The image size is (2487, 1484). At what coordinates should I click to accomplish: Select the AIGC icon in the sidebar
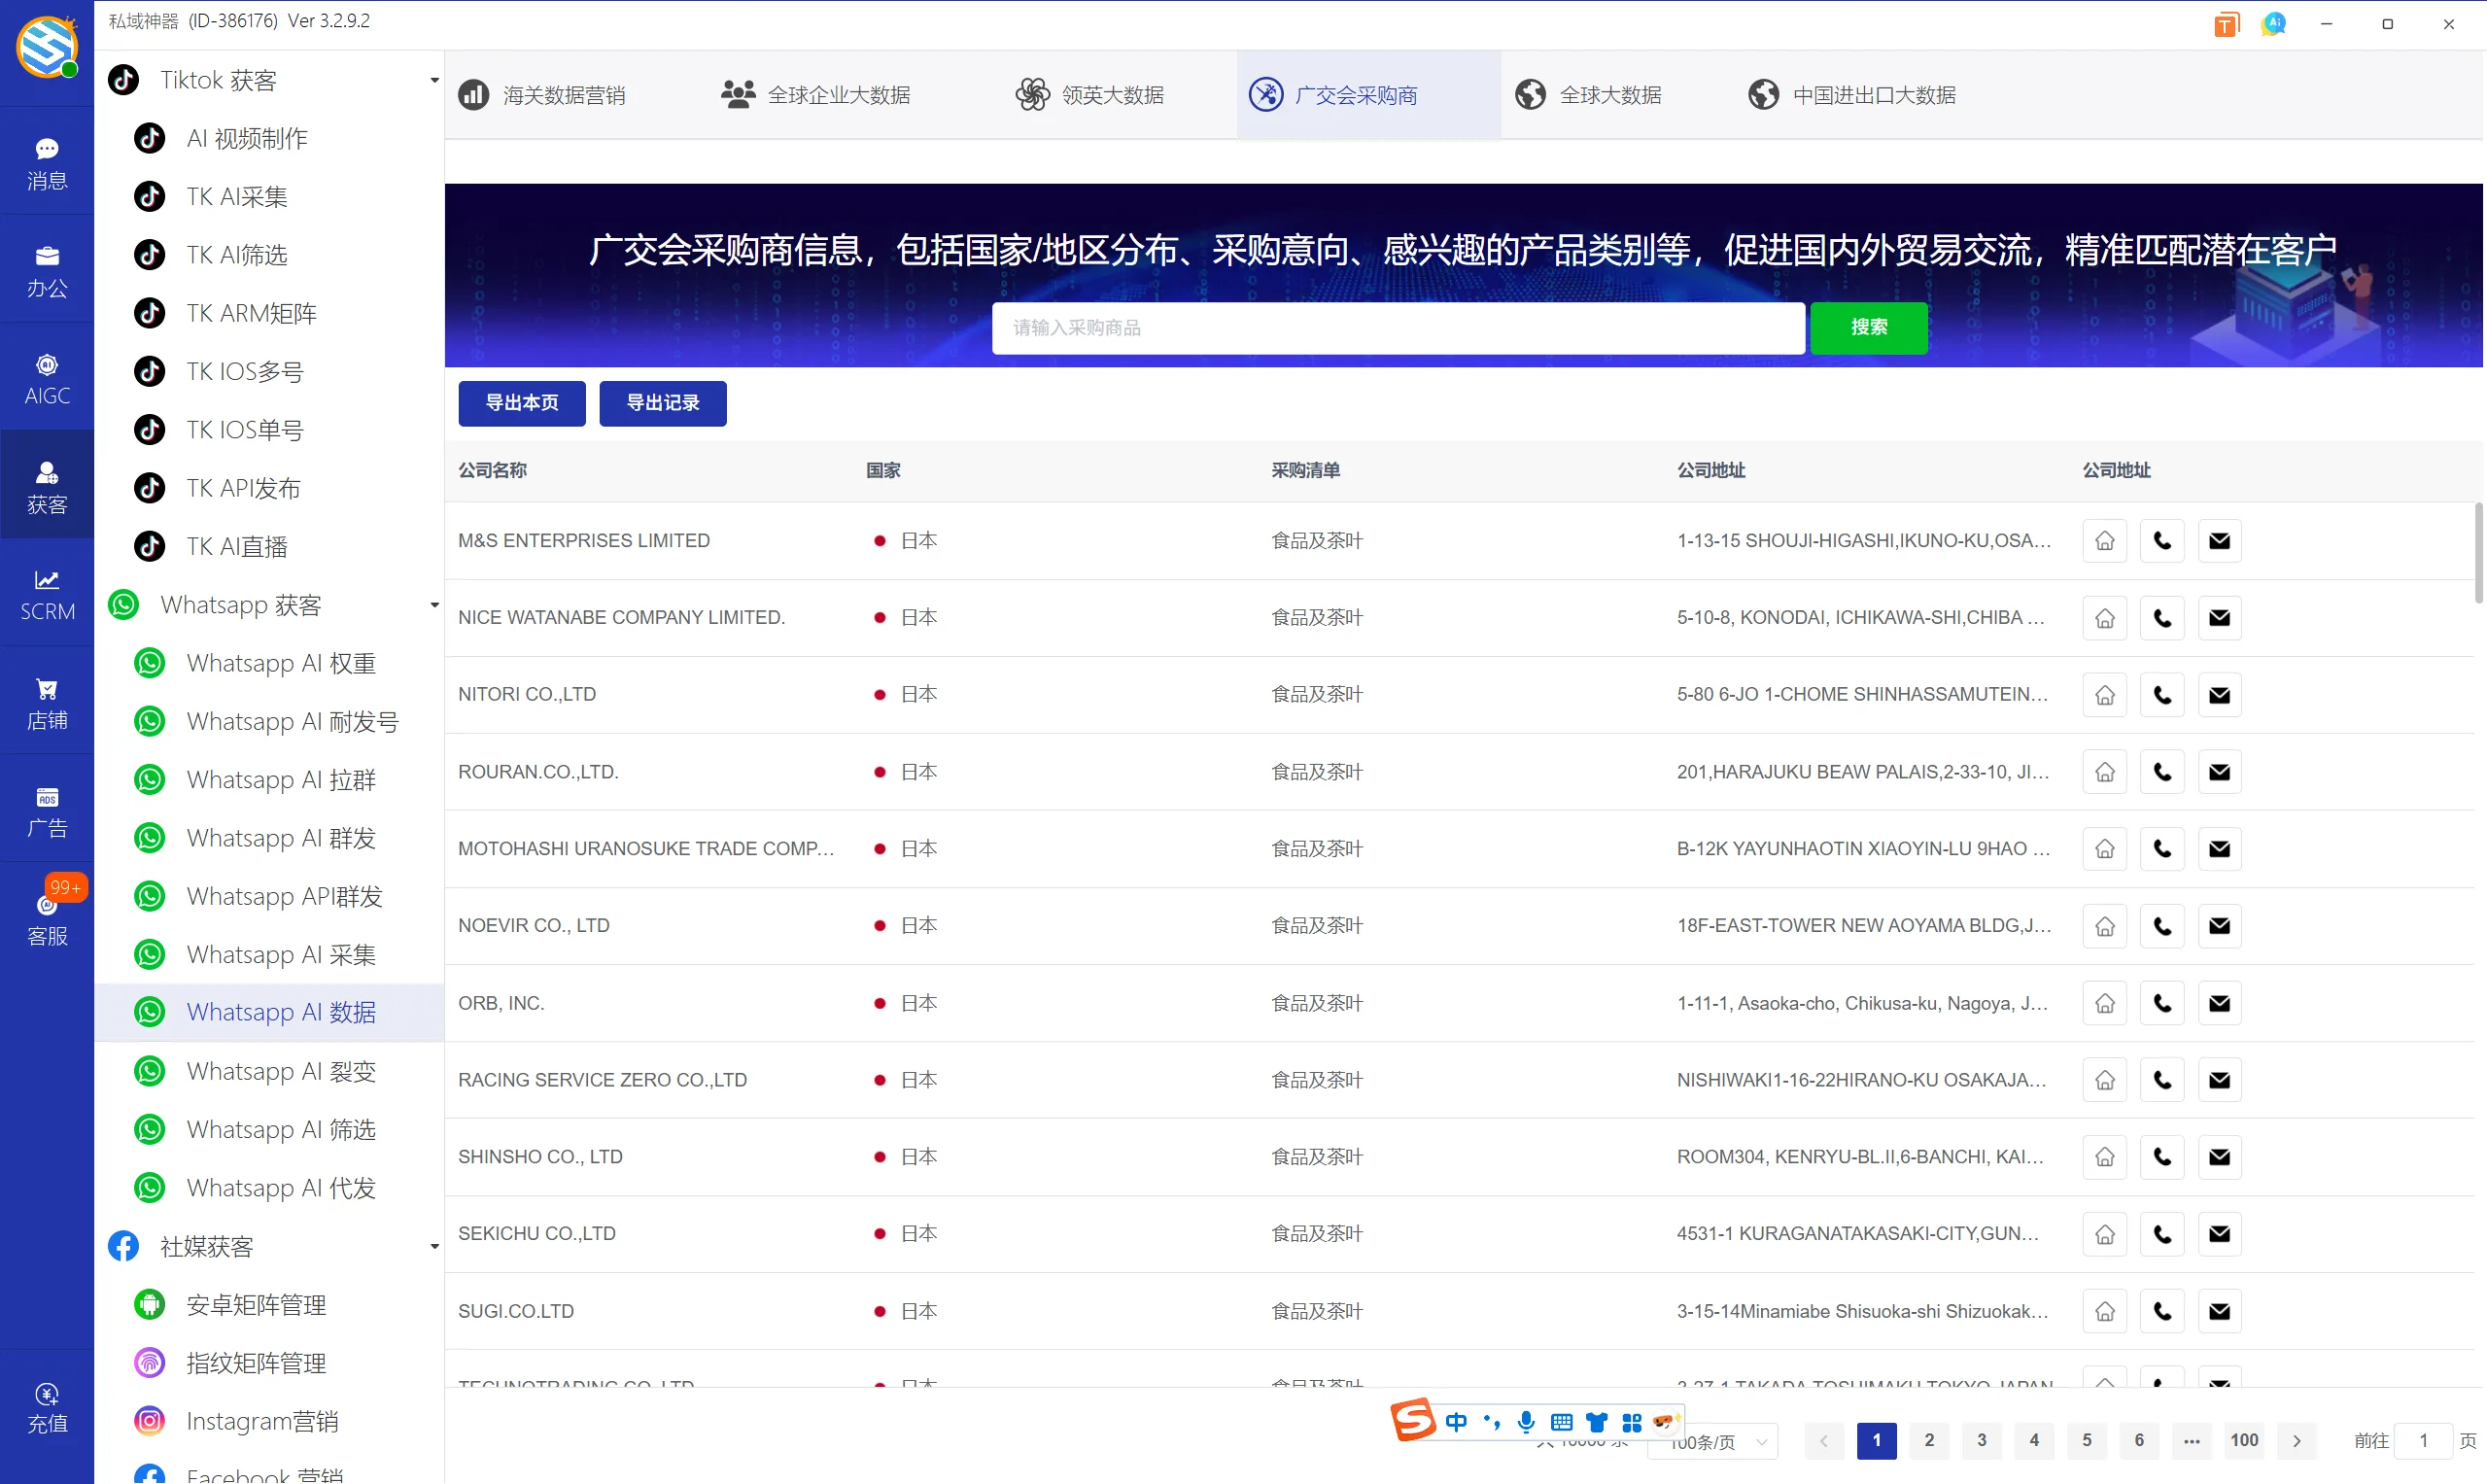click(x=46, y=377)
